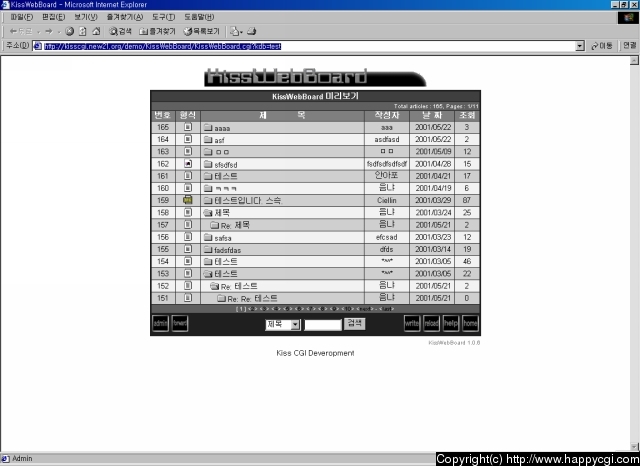Image resolution: width=640 pixels, height=466 pixels.
Task: Click the KissWebBoard logo banner
Action: coord(315,77)
